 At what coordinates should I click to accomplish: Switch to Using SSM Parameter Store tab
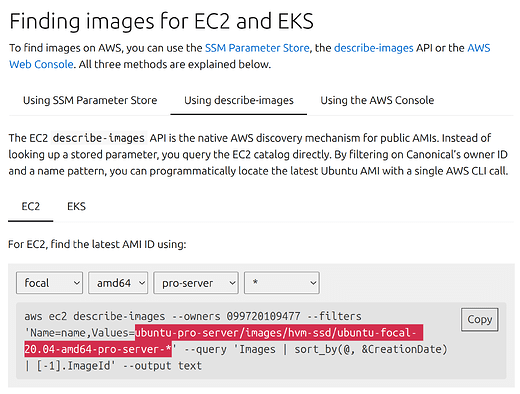coord(90,100)
